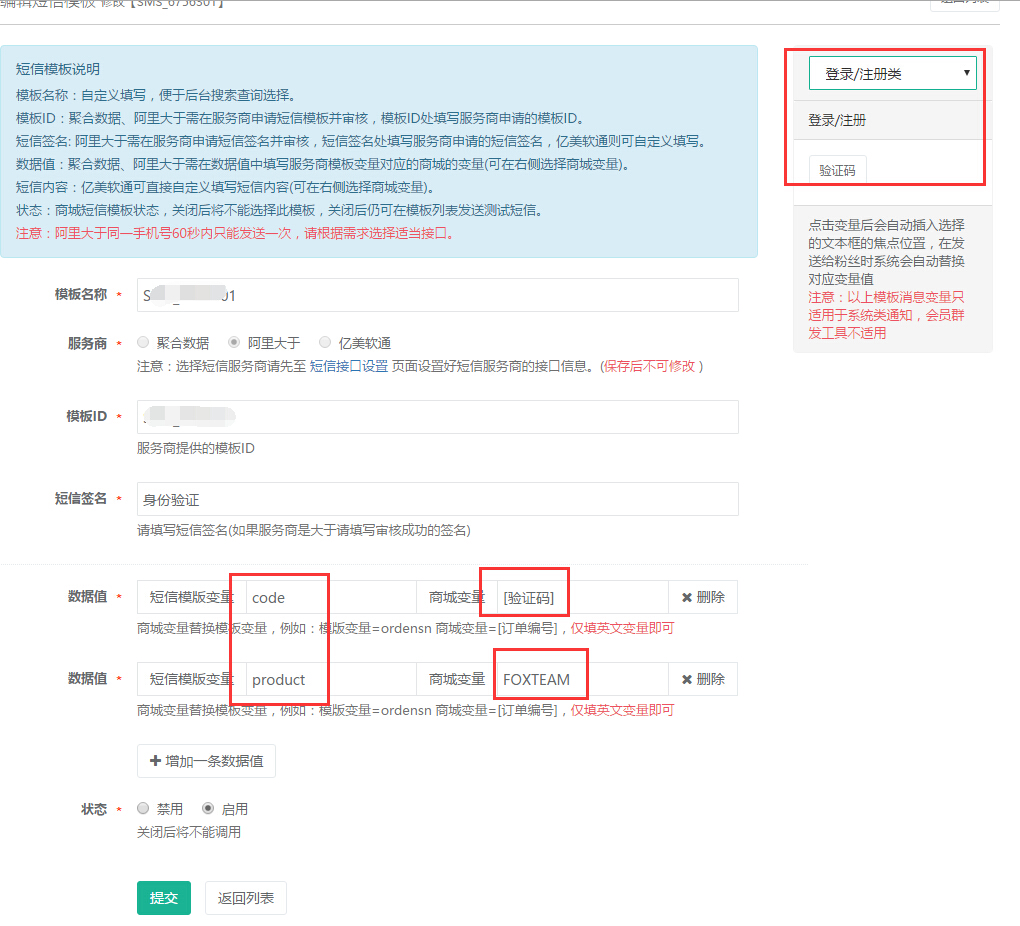Delete the code data row
The width and height of the screenshot is (1020, 926).
tap(703, 597)
